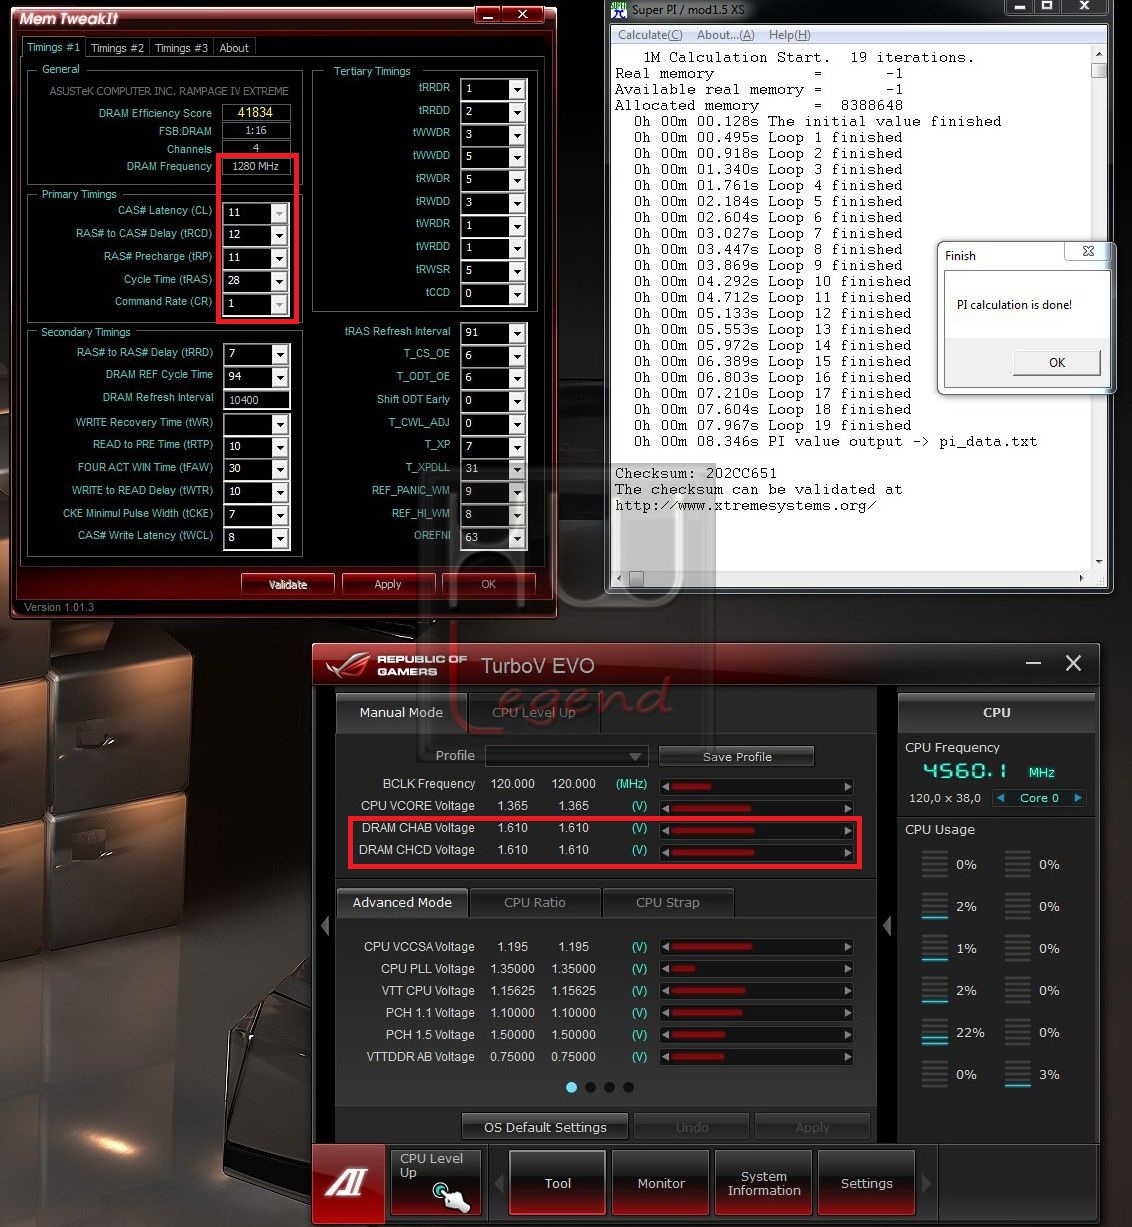
Task: Open Calculate menu in Super PI
Action: click(x=650, y=35)
